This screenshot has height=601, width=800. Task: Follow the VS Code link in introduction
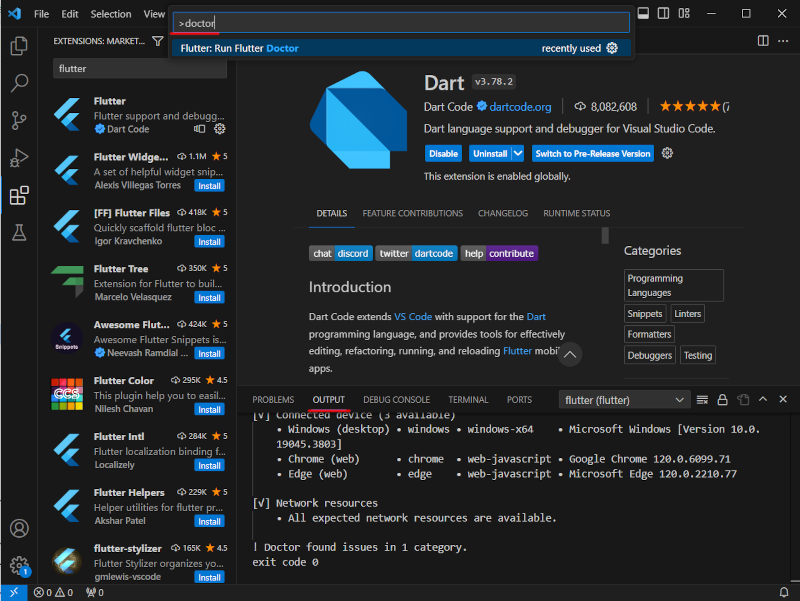coord(413,316)
